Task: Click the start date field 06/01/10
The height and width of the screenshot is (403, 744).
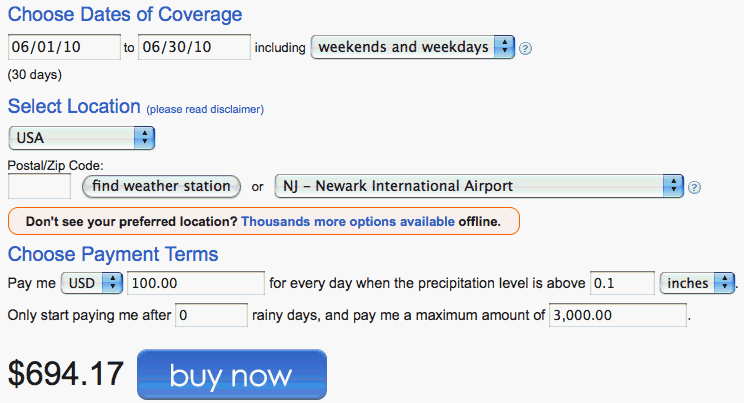Action: pos(63,47)
